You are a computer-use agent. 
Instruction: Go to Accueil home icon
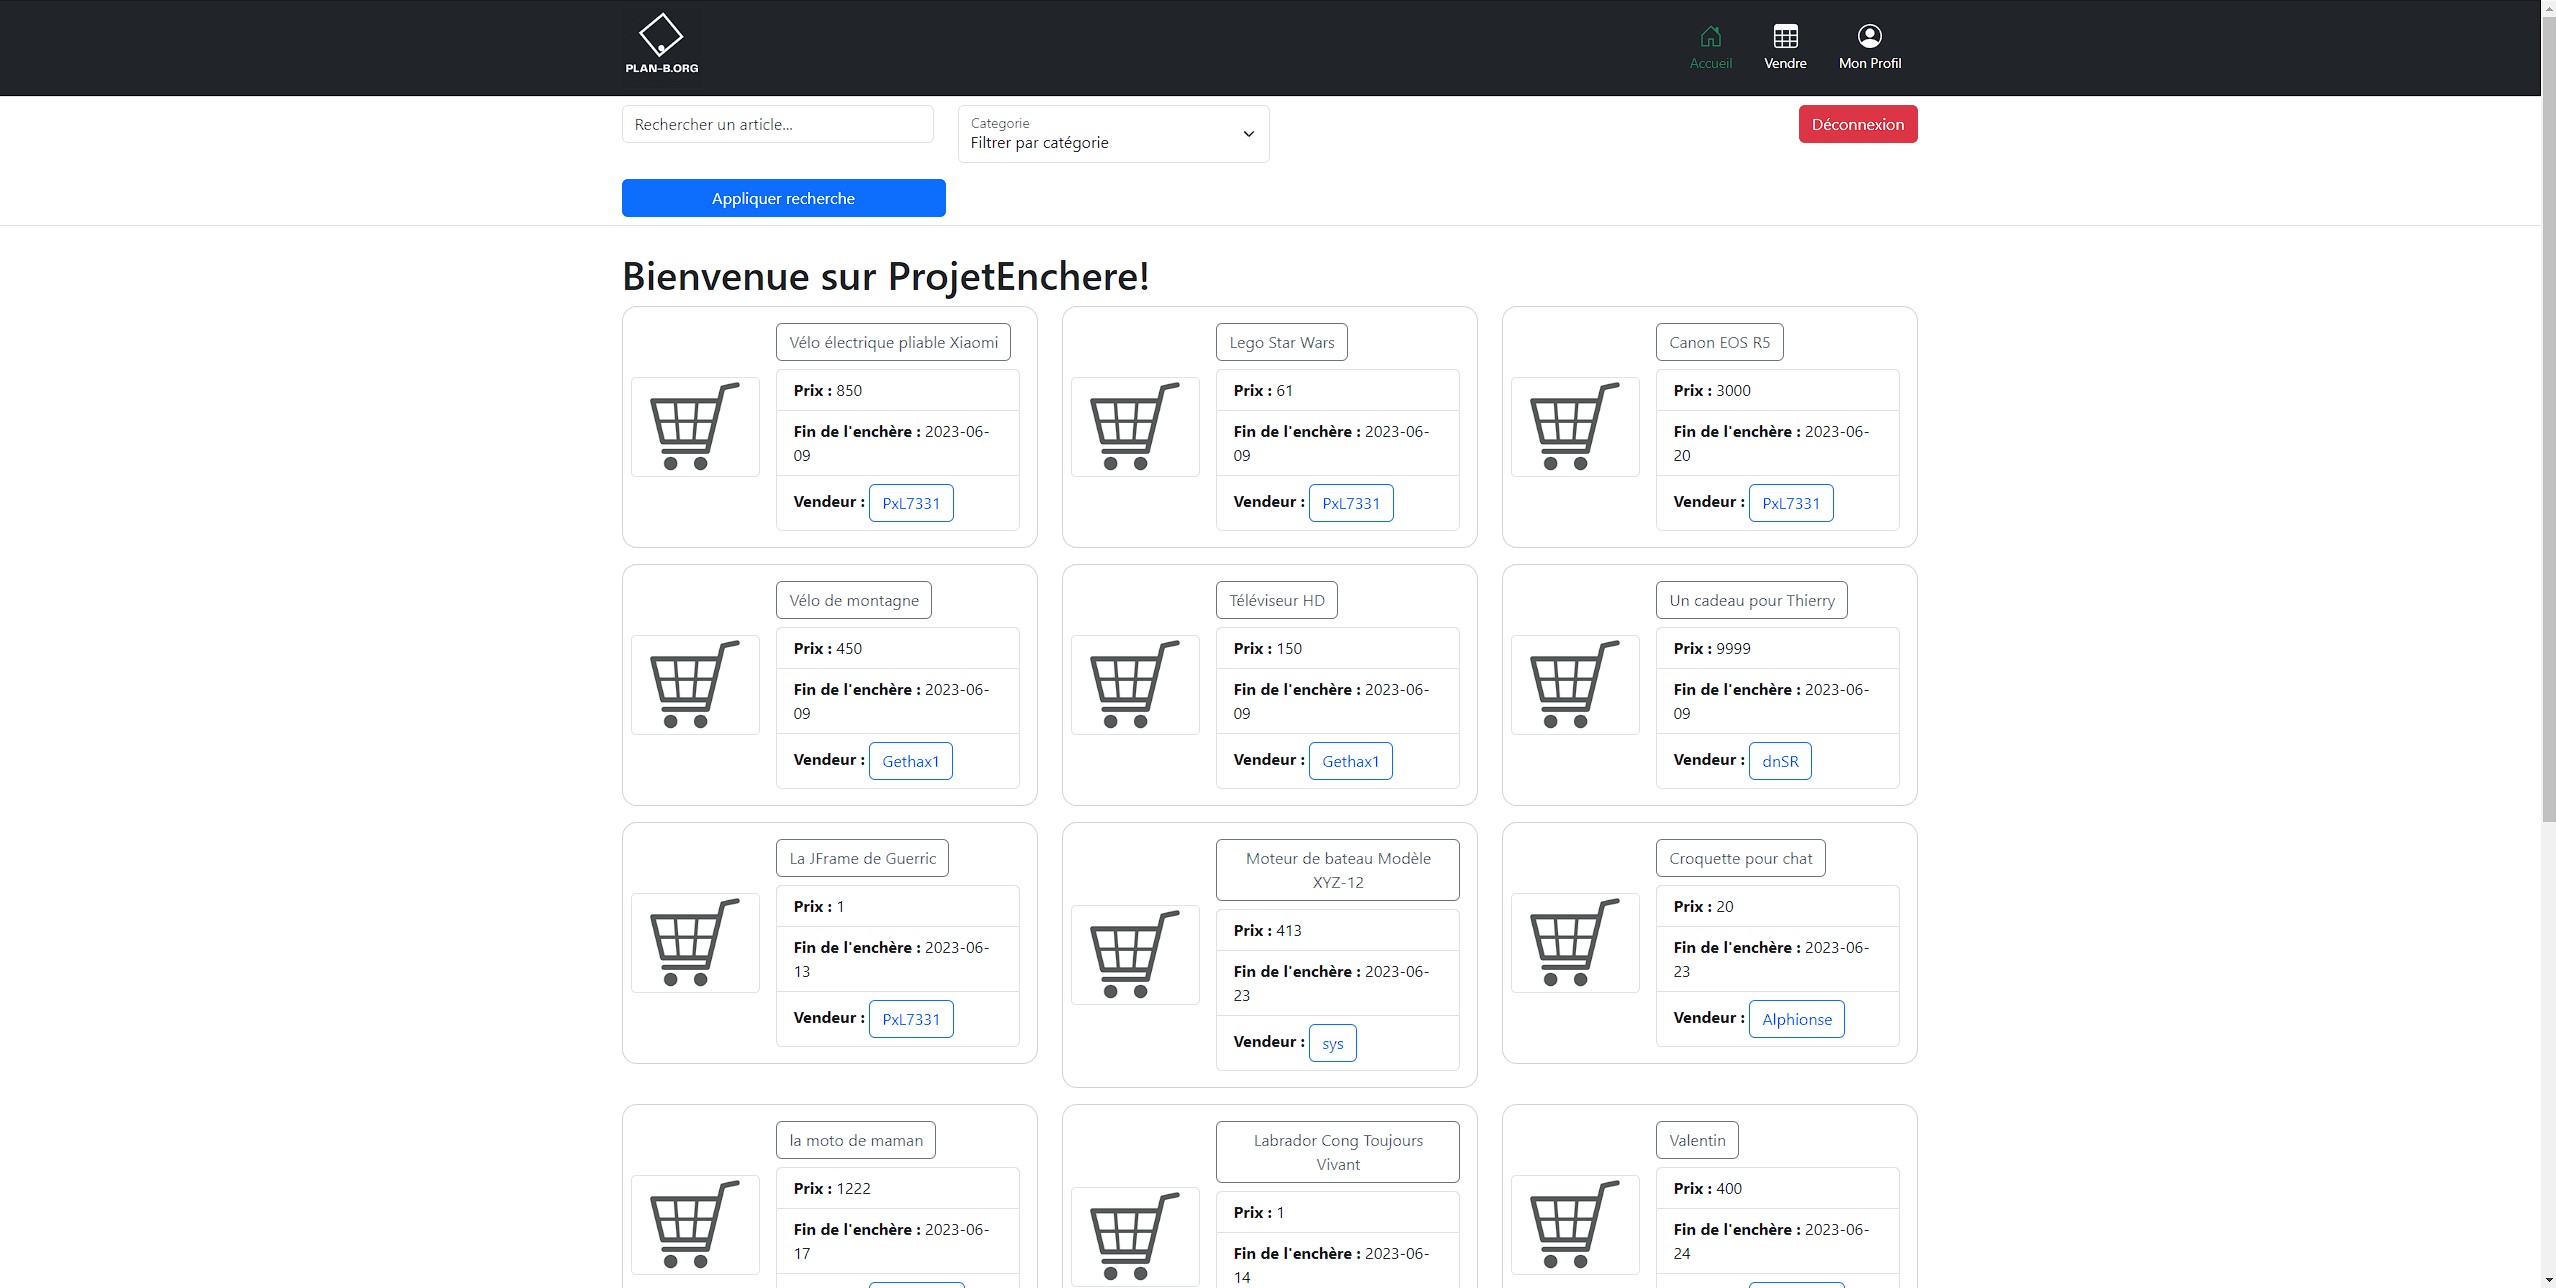point(1710,37)
